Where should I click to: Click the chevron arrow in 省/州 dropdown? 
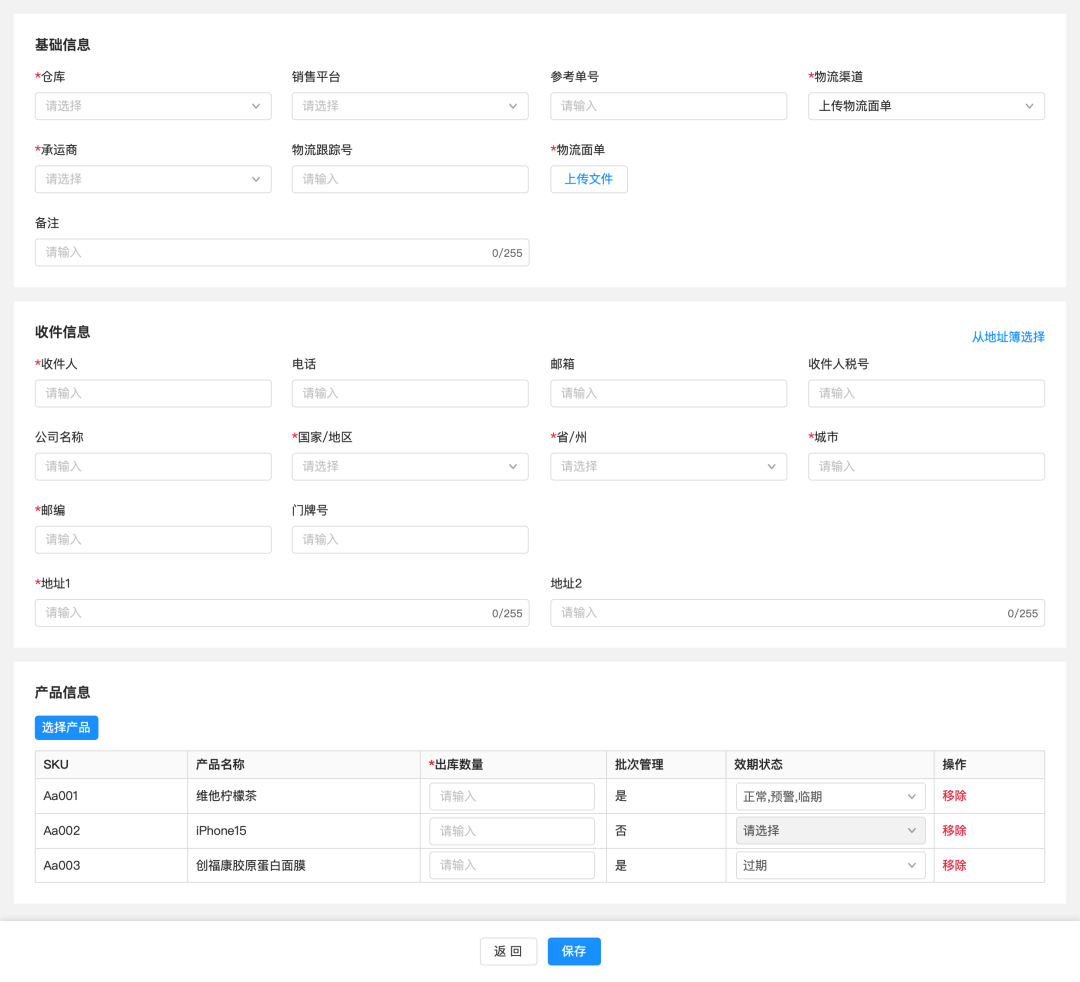click(x=771, y=466)
